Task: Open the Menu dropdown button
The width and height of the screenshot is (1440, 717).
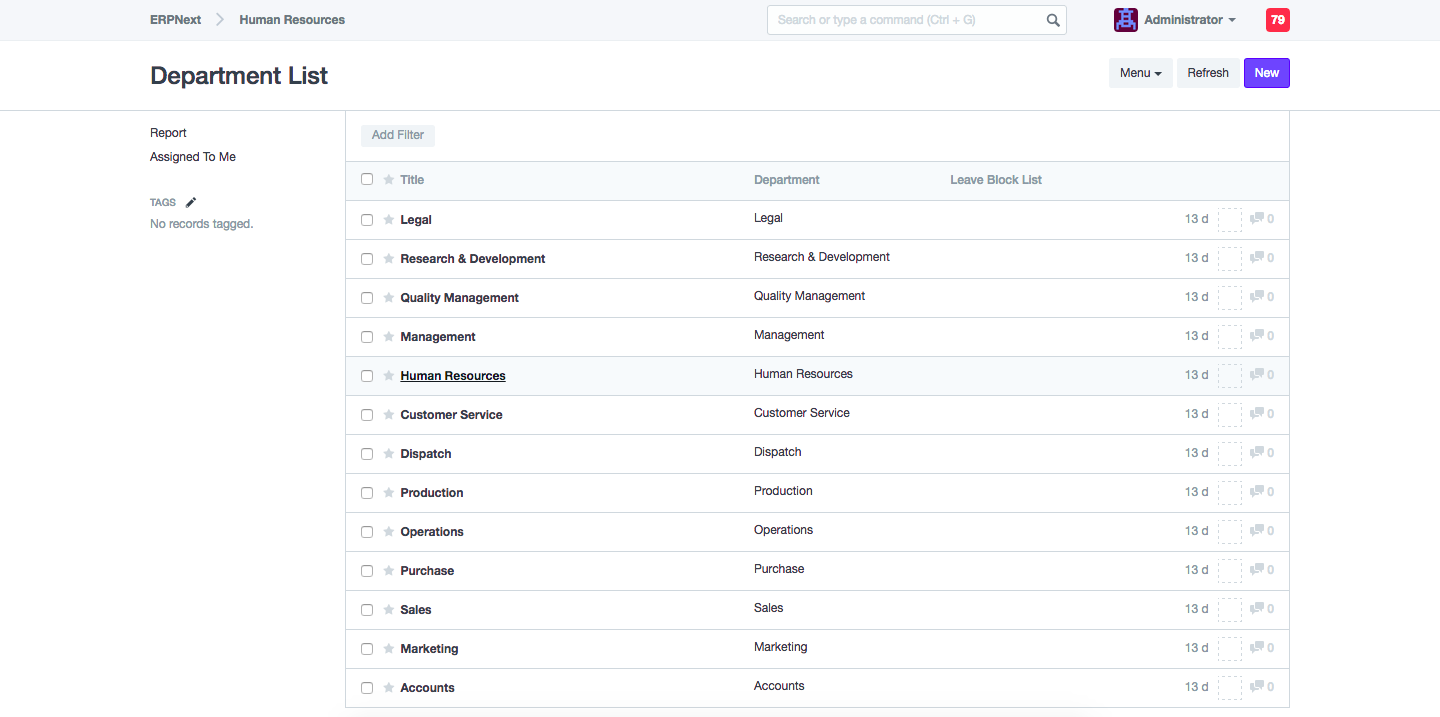Action: pyautogui.click(x=1140, y=73)
